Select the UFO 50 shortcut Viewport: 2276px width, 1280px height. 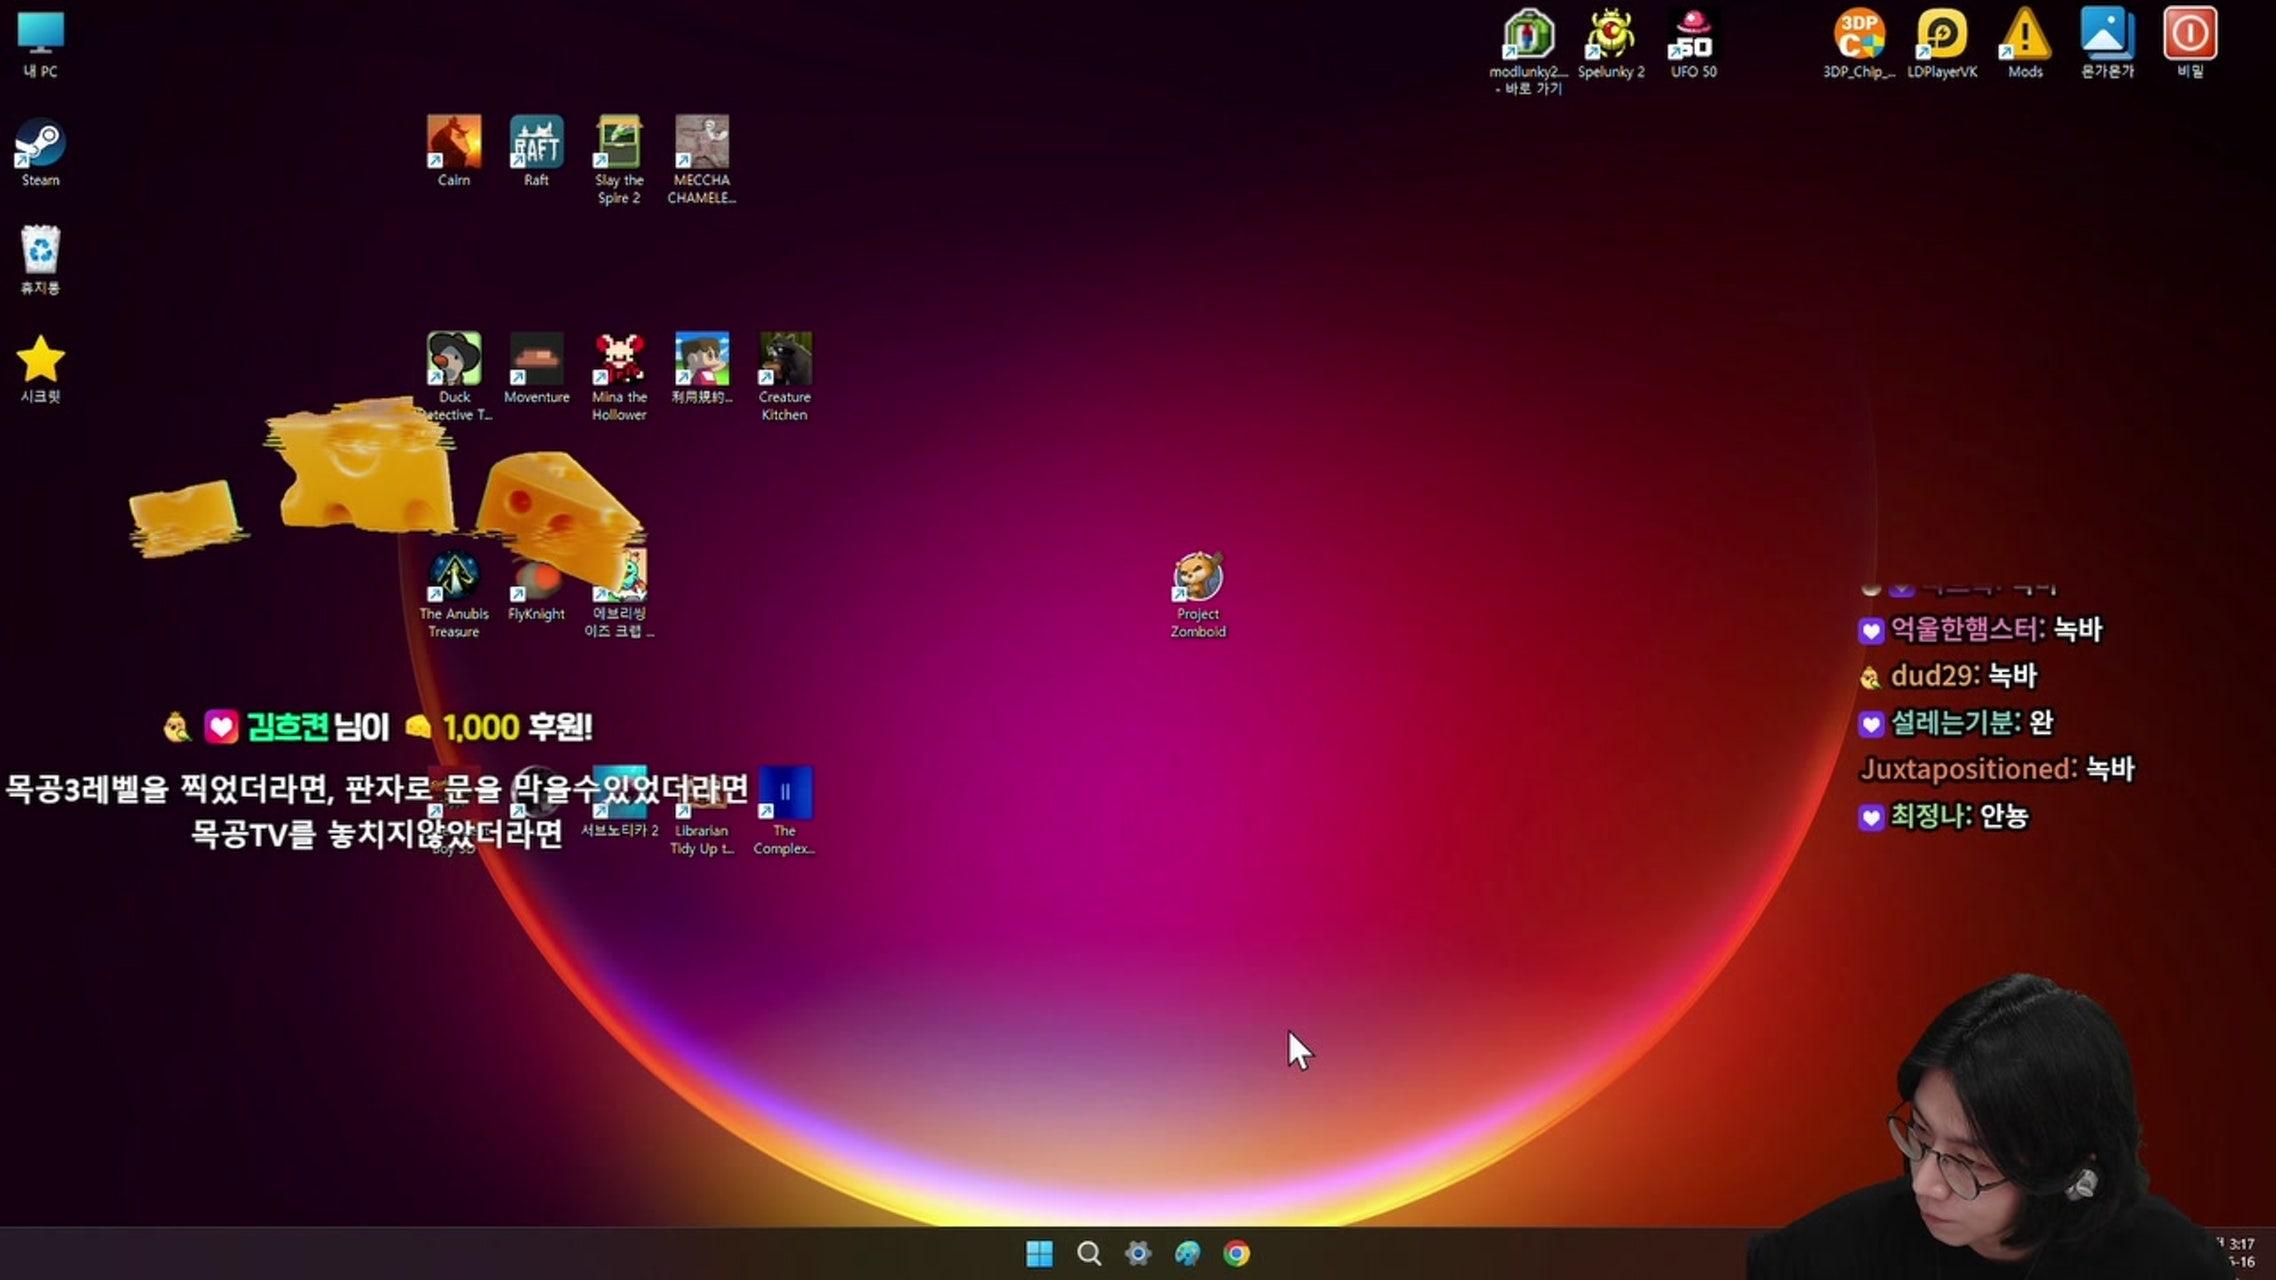coord(1693,44)
